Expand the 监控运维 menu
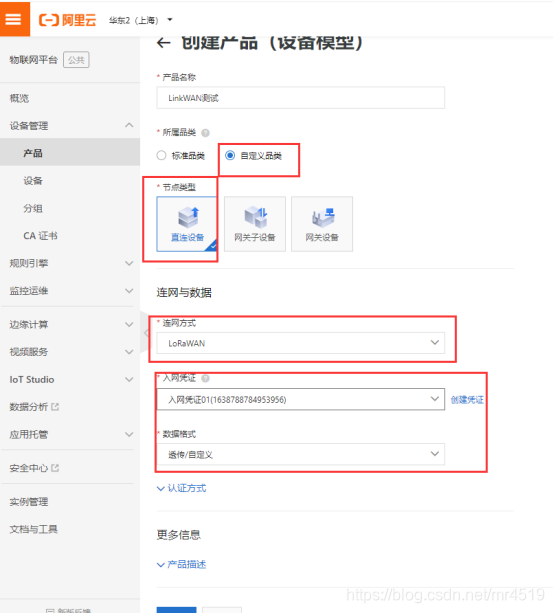The image size is (554, 613). 70,290
